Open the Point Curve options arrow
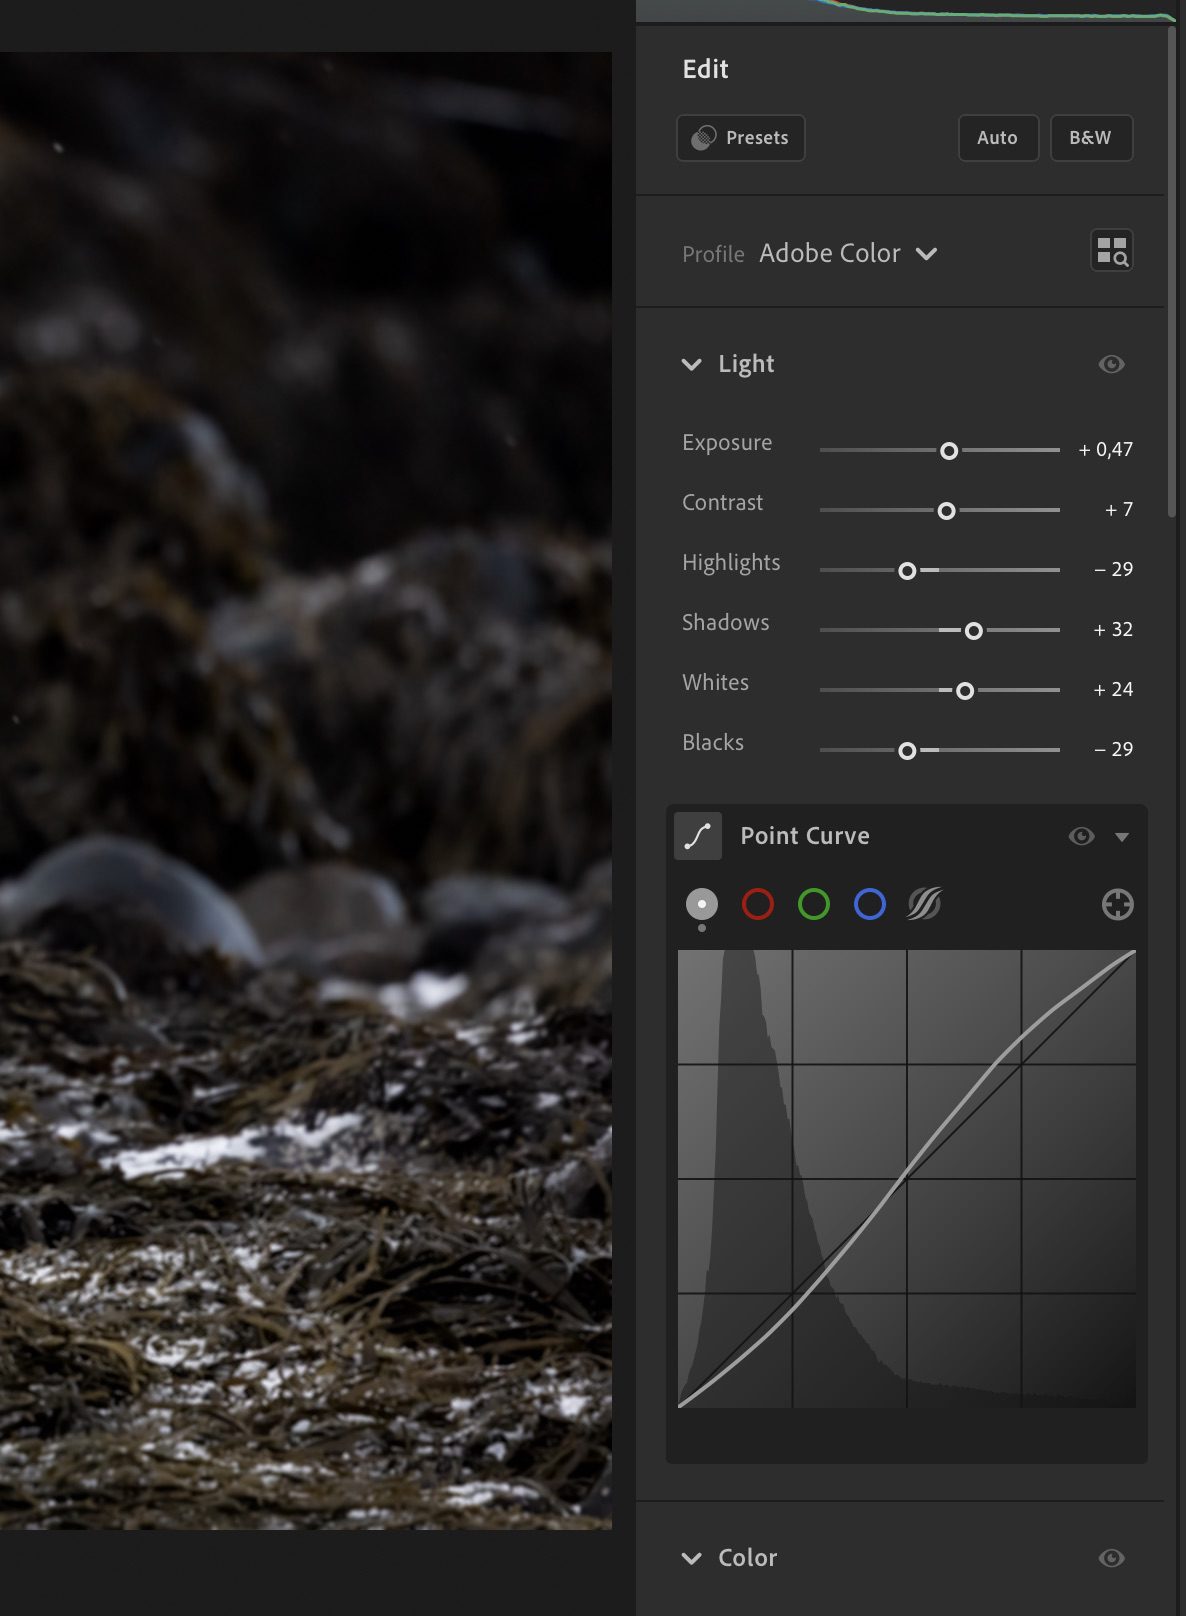1186x1616 pixels. pos(1122,837)
